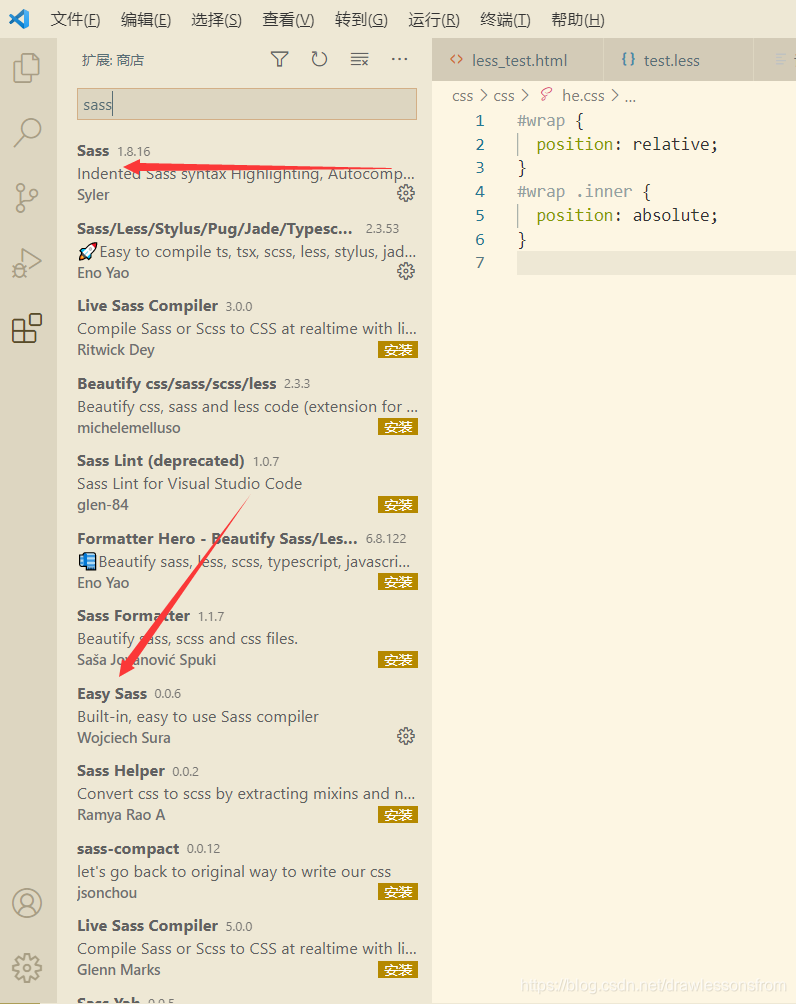The image size is (796, 1004).
Task: Open Sass 1.8.16 extension entry
Action: 247,173
